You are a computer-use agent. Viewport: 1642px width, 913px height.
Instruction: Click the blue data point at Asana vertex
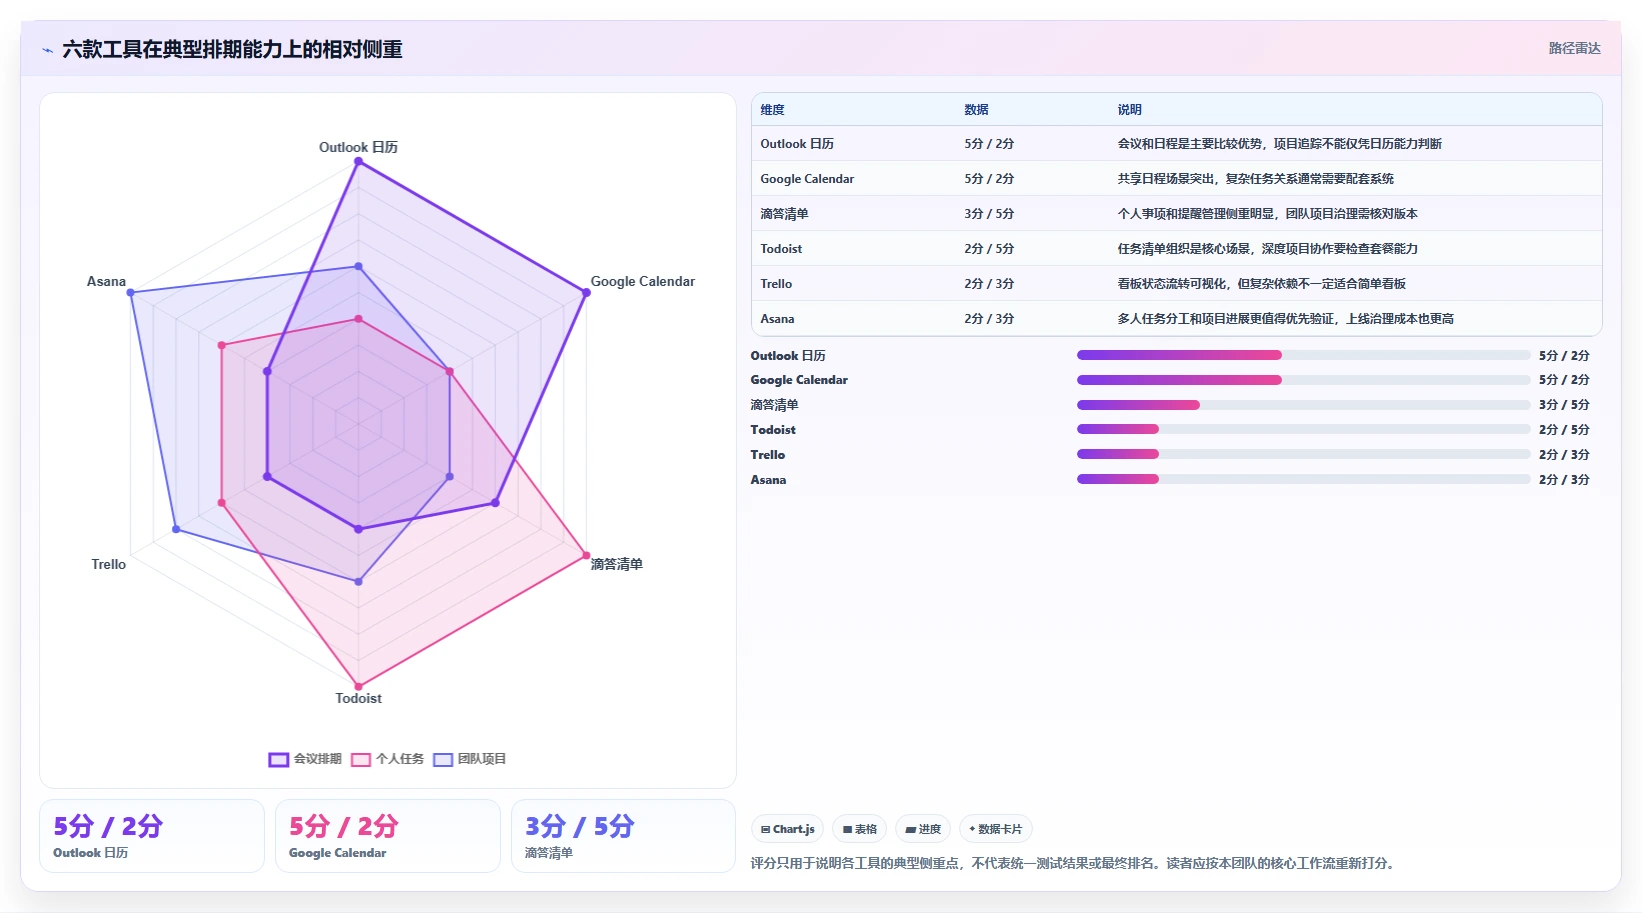click(130, 293)
